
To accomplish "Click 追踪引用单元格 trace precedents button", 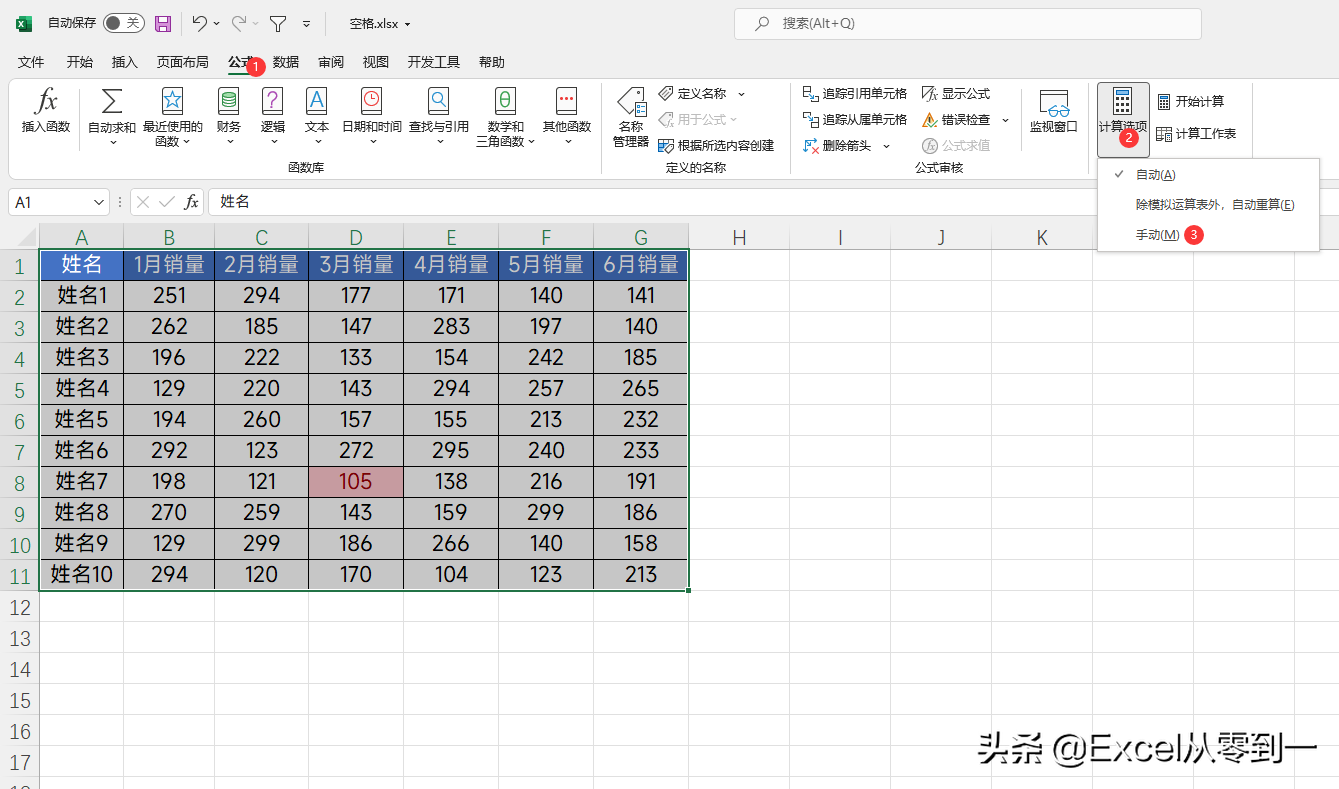I will [x=855, y=94].
